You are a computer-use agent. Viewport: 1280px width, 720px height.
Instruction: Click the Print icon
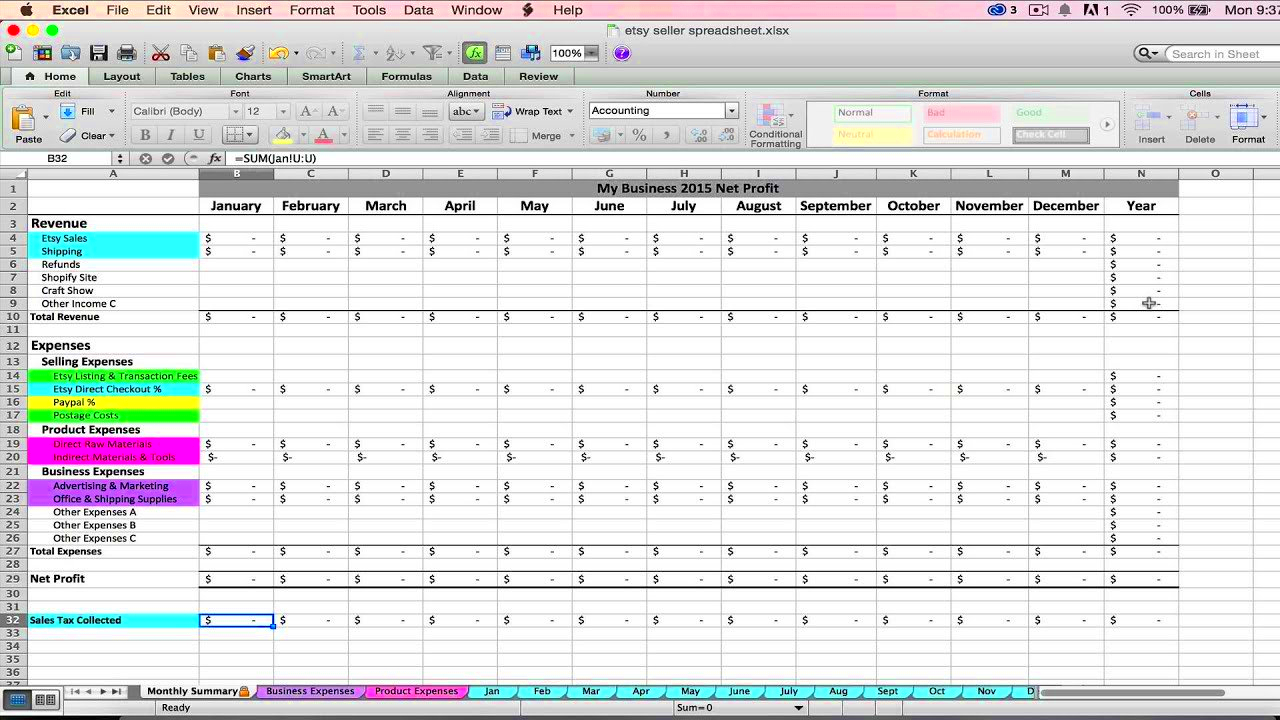(126, 53)
